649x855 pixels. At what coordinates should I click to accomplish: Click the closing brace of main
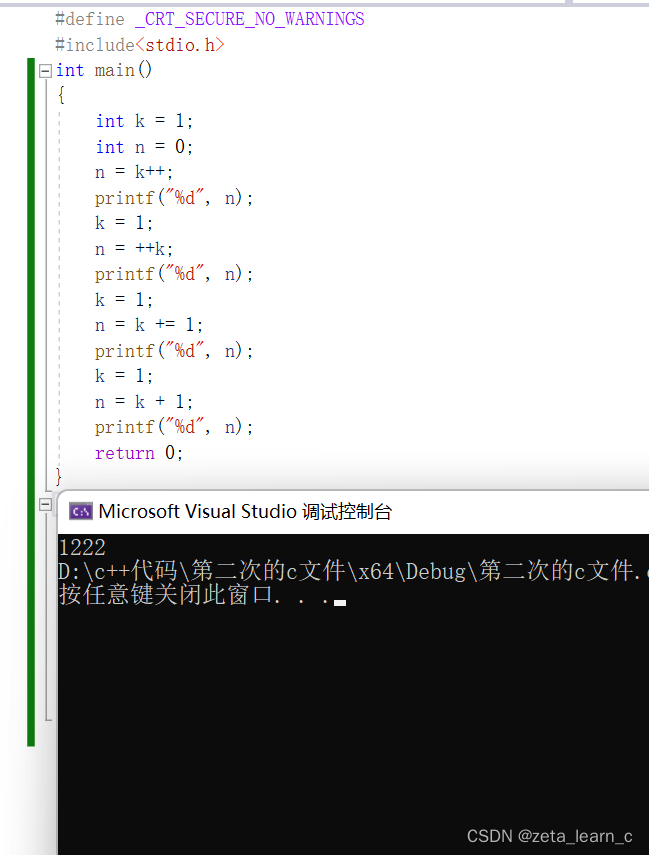[59, 477]
